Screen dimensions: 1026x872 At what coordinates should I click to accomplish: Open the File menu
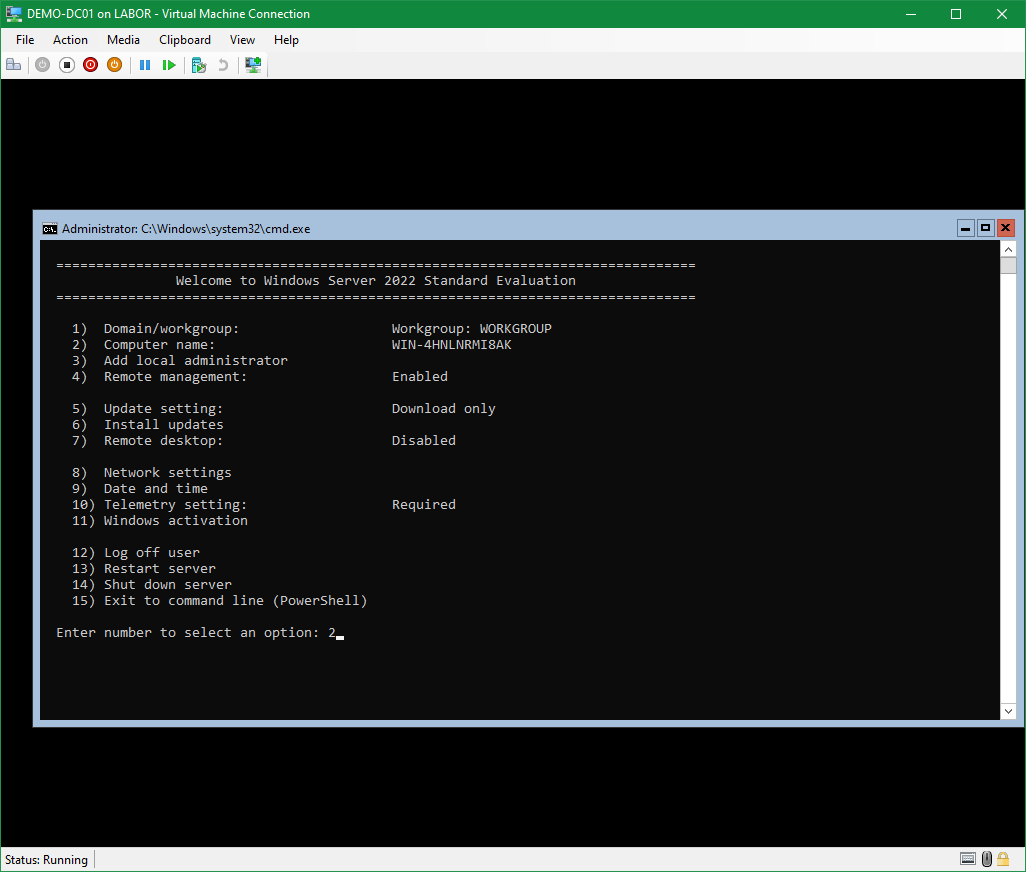25,40
